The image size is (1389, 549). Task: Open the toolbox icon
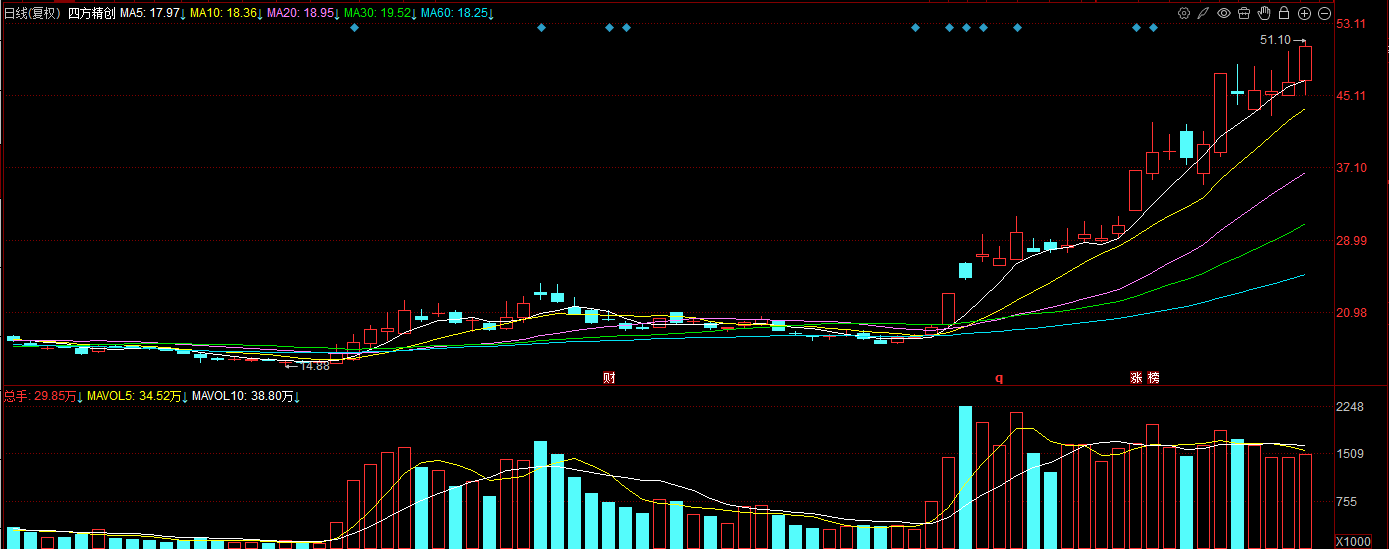click(x=1243, y=13)
